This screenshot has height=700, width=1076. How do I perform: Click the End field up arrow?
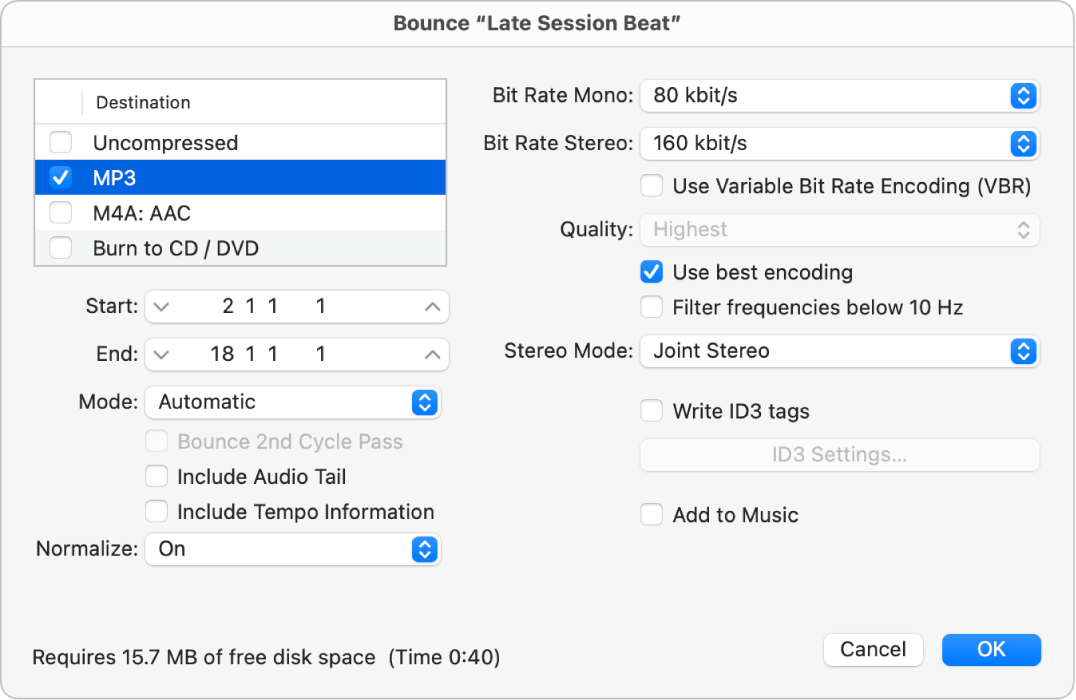[x=430, y=354]
